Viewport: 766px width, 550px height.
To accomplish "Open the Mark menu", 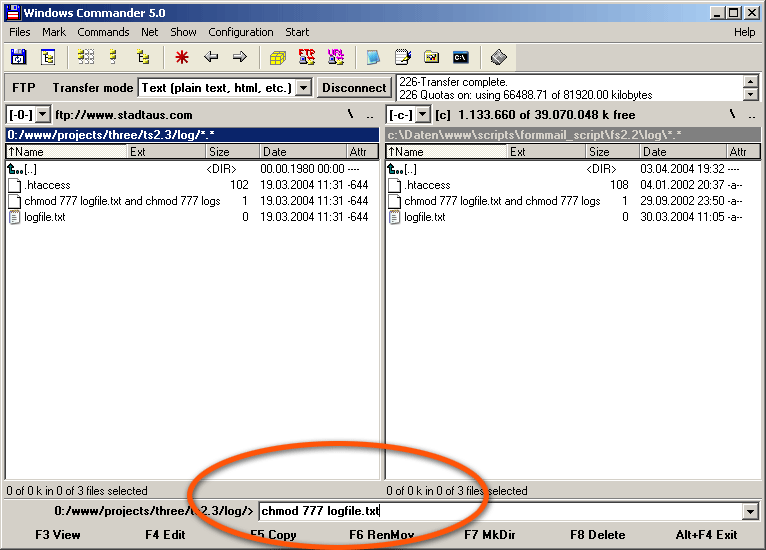I will point(54,32).
